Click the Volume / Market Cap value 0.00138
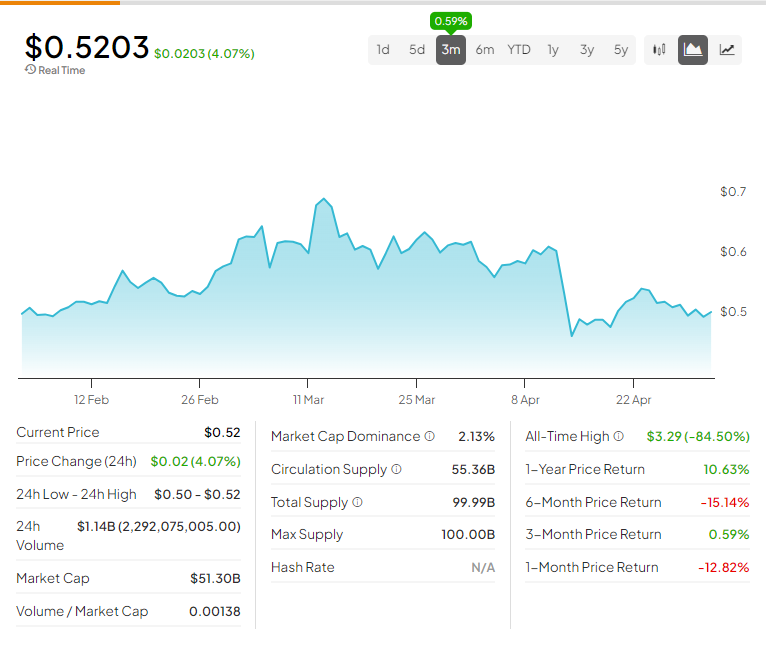 pyautogui.click(x=215, y=611)
